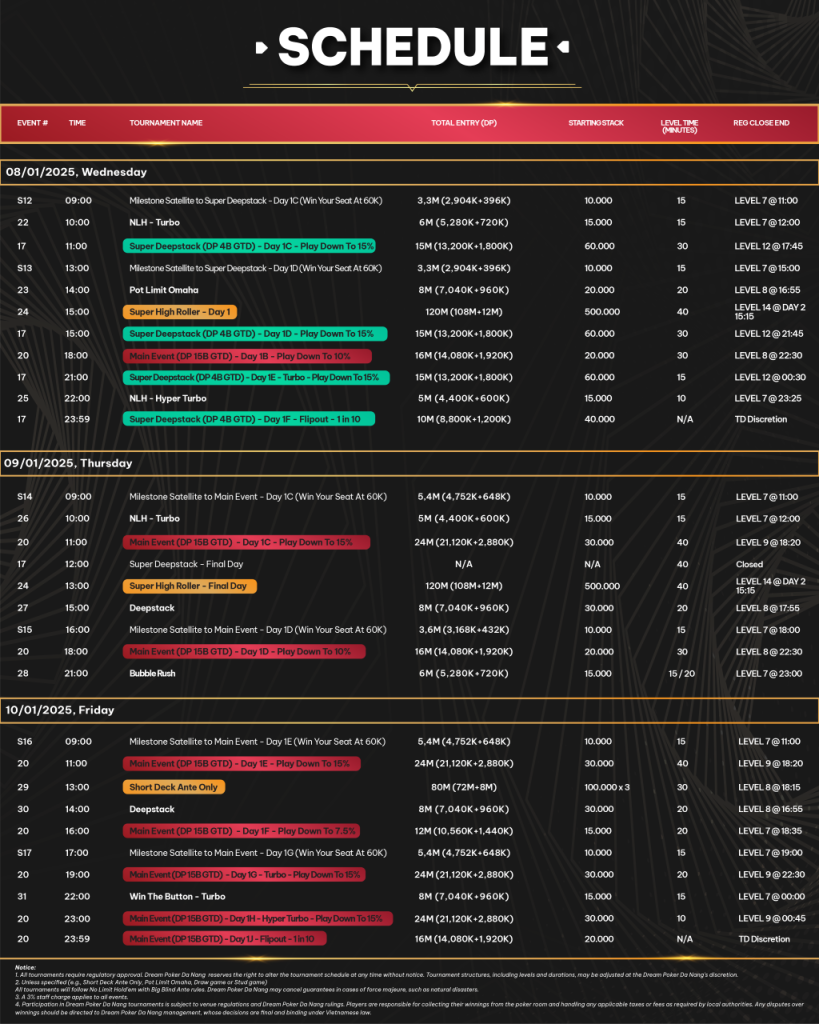The width and height of the screenshot is (819, 1024).
Task: Click event number 29
Action: pos(23,788)
